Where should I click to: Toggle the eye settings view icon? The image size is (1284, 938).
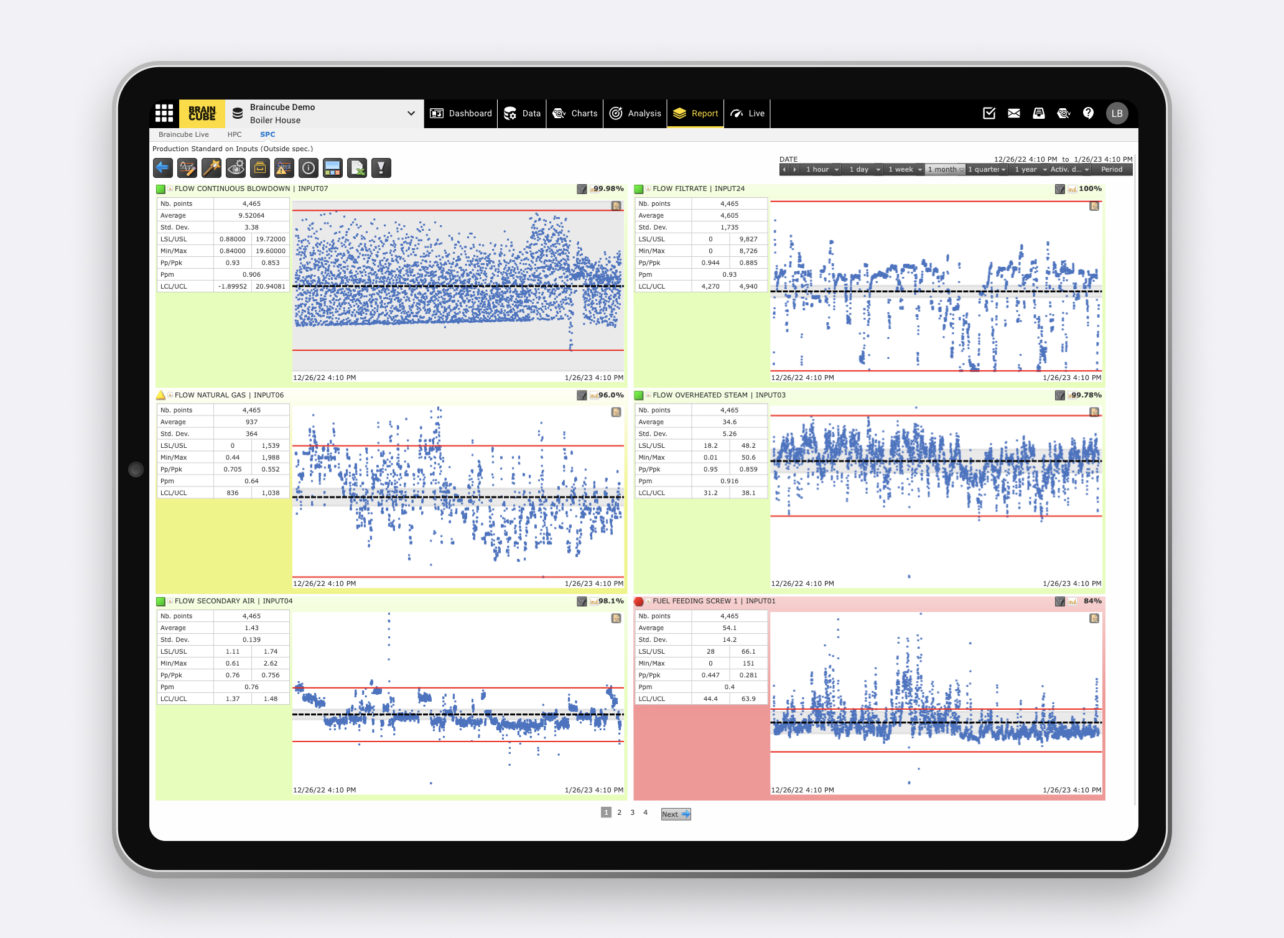point(235,168)
